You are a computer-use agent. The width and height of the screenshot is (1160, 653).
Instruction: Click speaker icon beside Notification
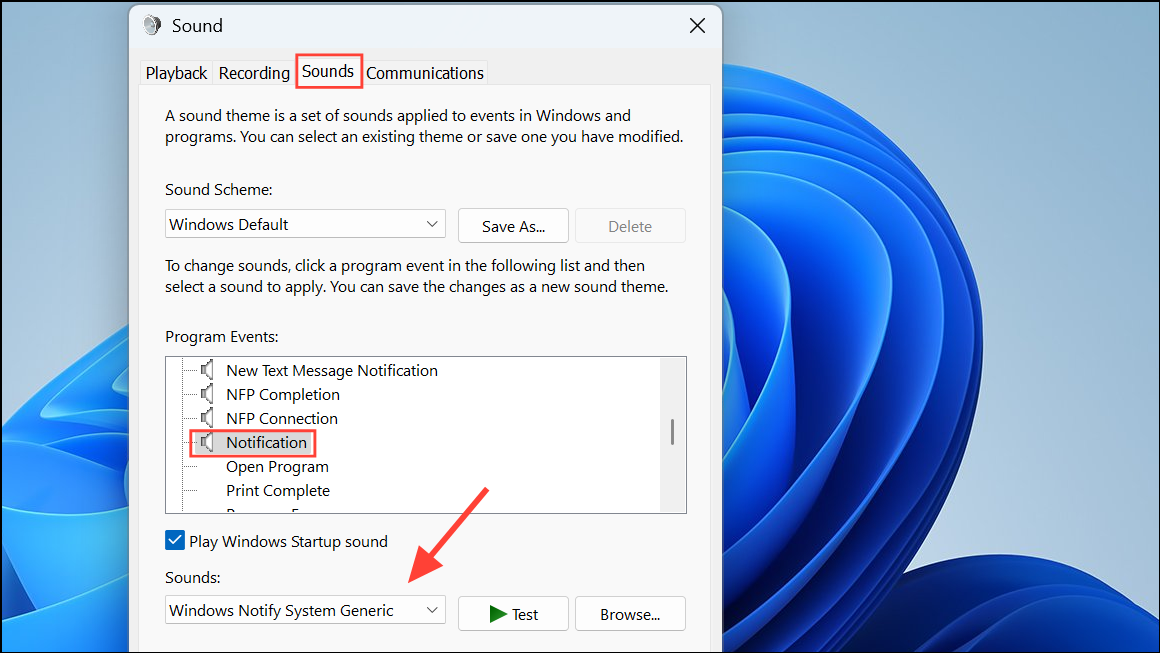tap(207, 442)
